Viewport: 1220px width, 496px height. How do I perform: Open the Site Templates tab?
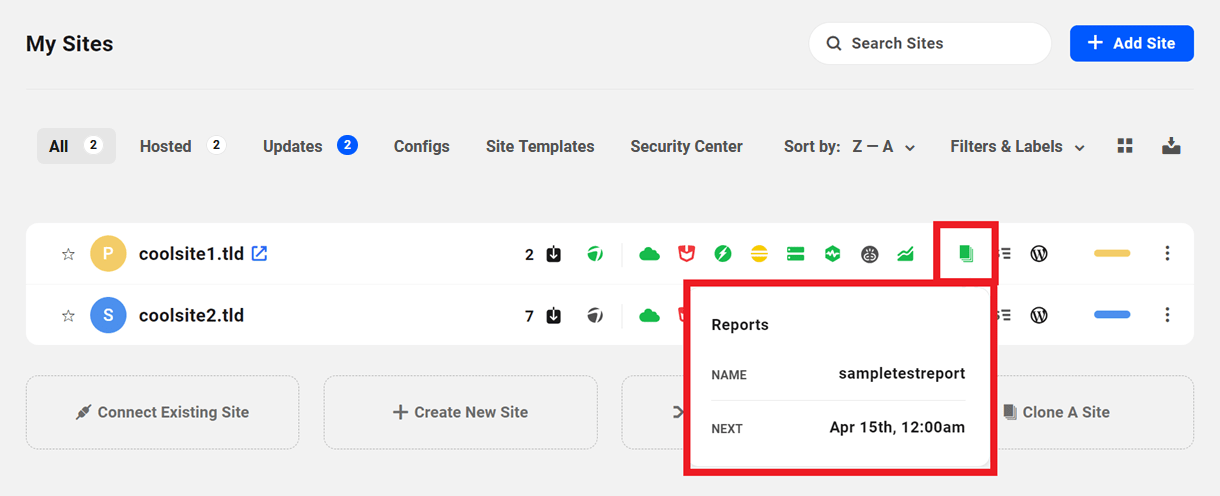click(x=540, y=146)
